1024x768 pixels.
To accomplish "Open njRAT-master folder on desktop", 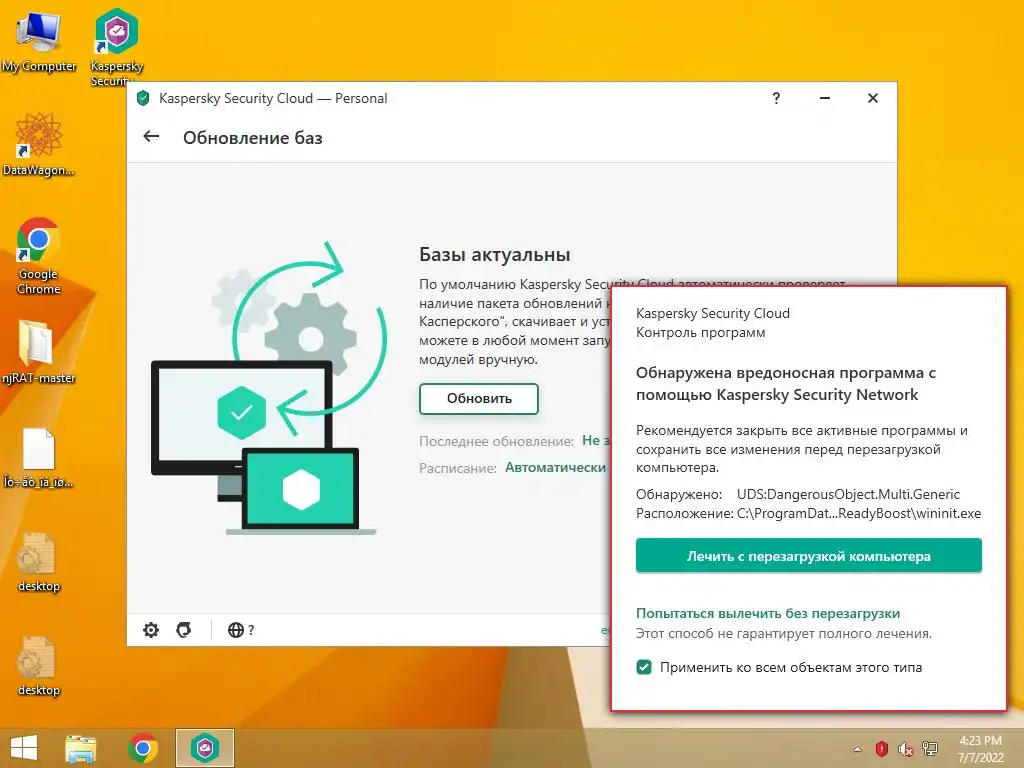I will pyautogui.click(x=39, y=351).
